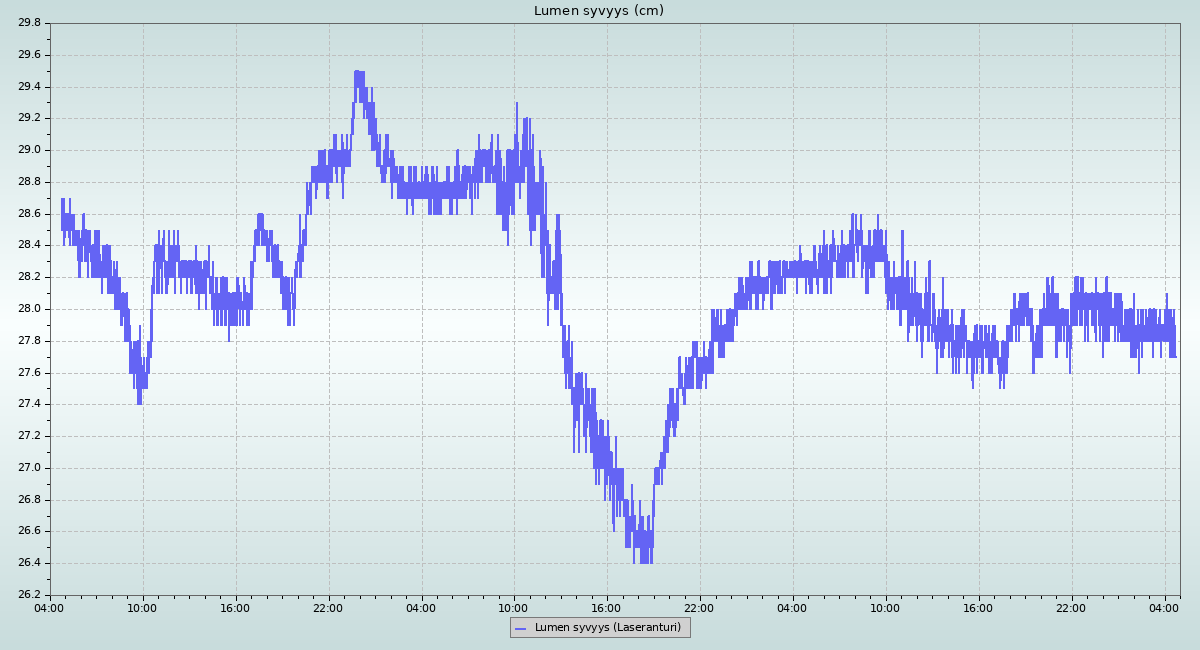1200x650 pixels.
Task: Click the rightmost 04:00 x-axis label
Action: click(1164, 607)
